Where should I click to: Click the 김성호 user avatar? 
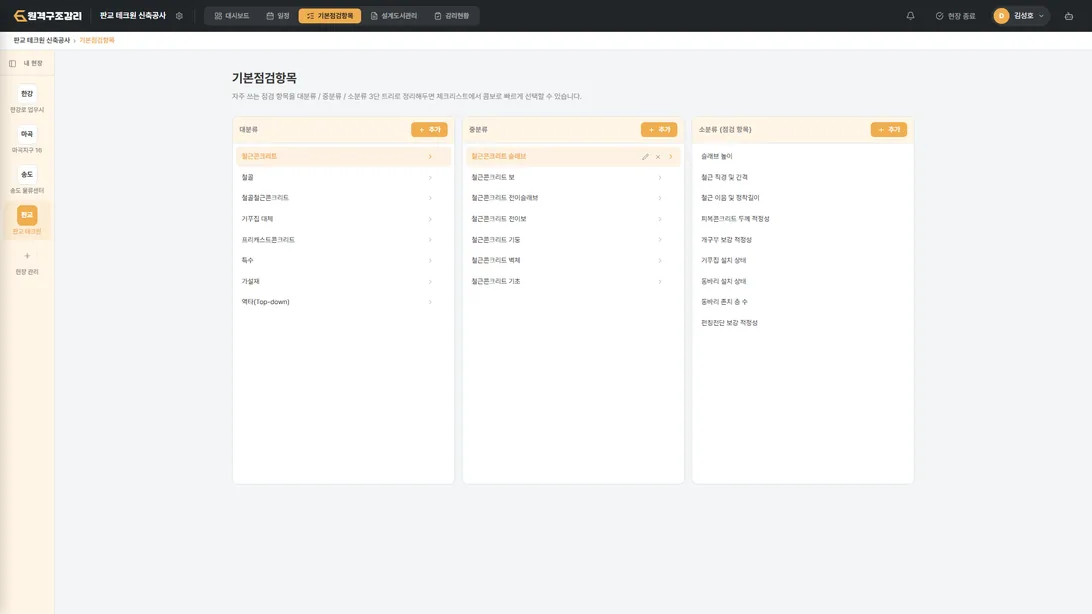(x=1001, y=15)
